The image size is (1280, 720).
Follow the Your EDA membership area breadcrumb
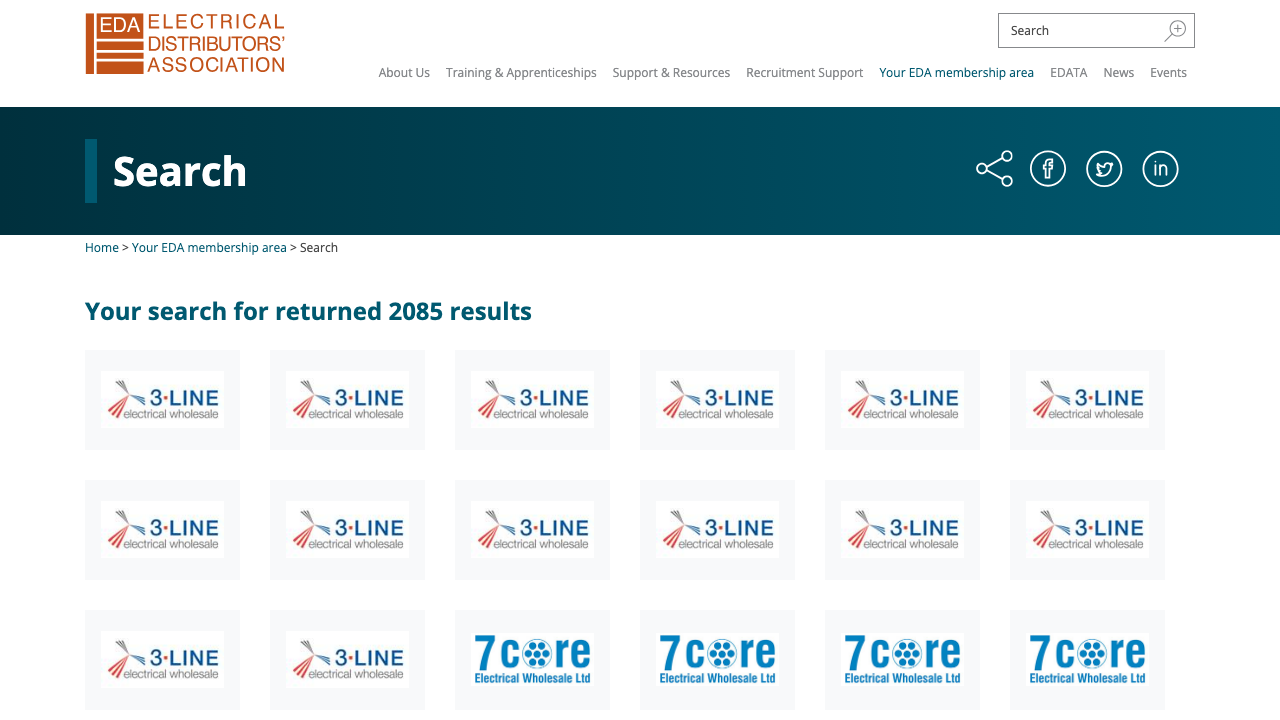pos(209,245)
